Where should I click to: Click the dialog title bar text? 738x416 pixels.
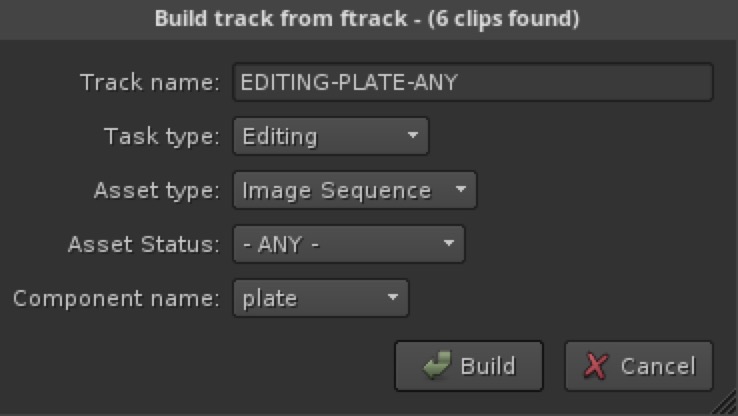tap(367, 19)
